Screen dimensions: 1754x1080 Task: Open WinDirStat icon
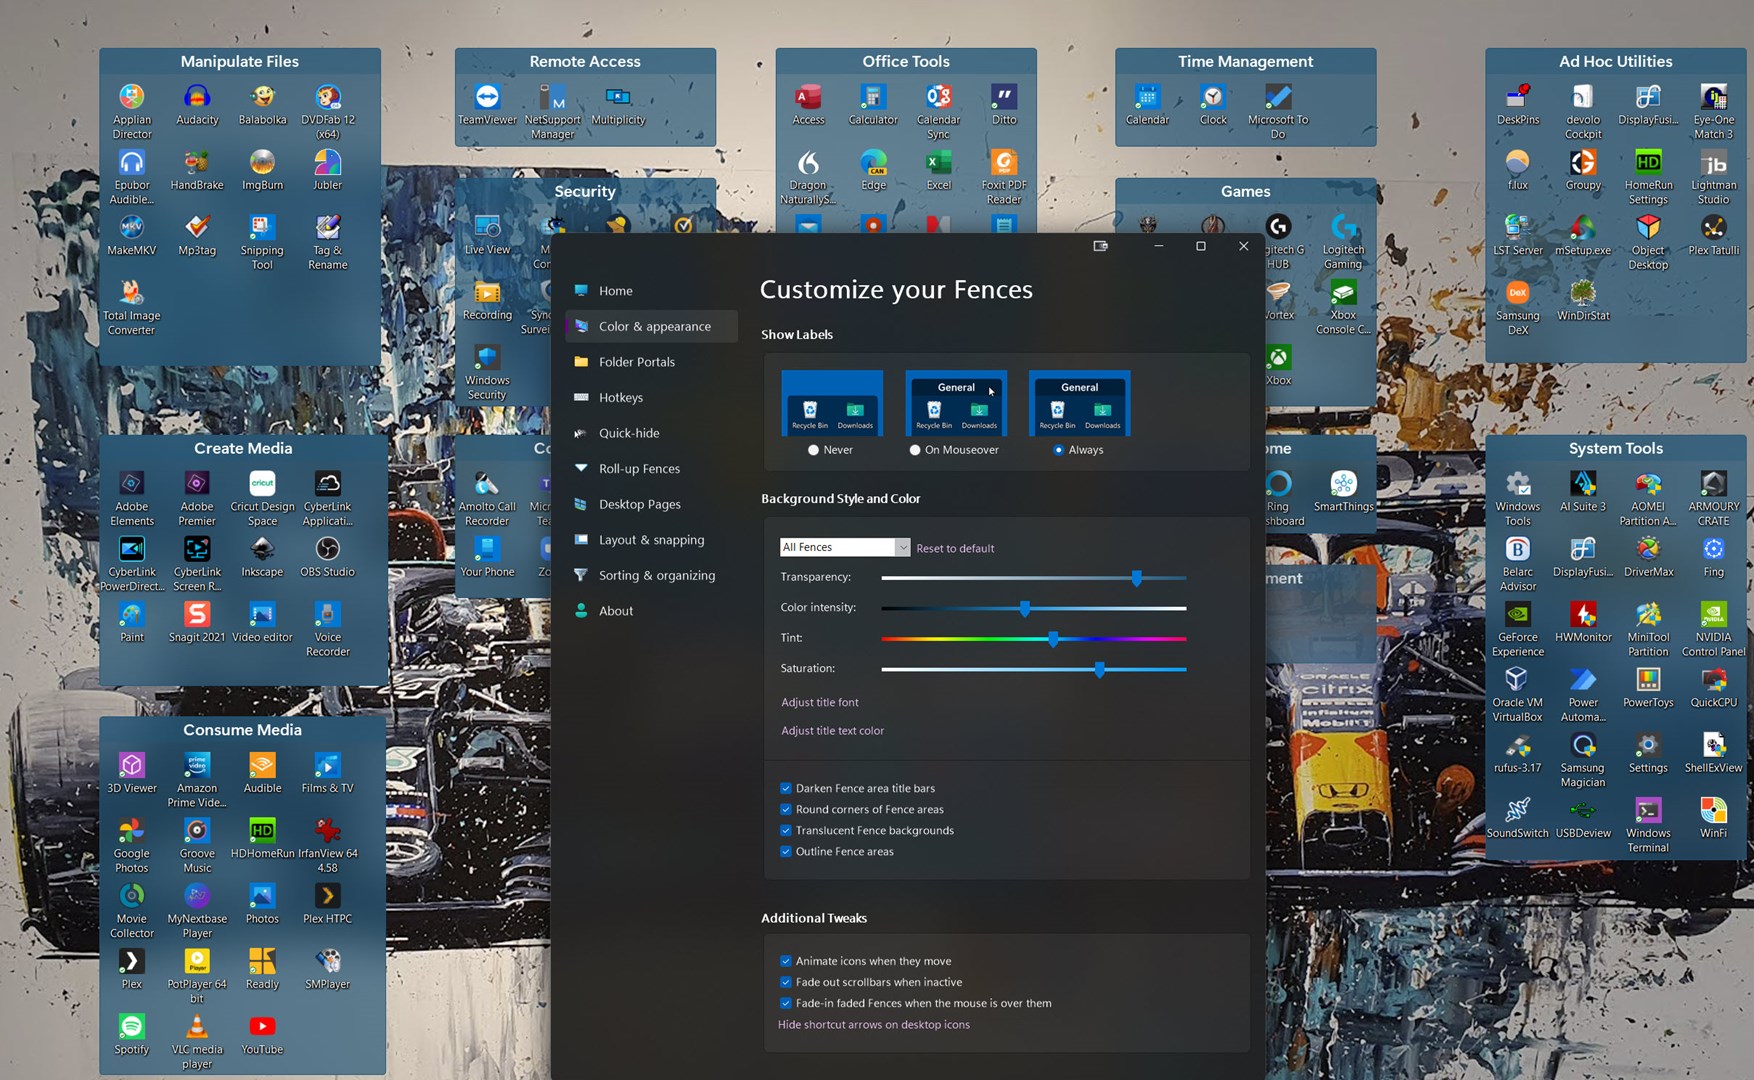(1583, 300)
